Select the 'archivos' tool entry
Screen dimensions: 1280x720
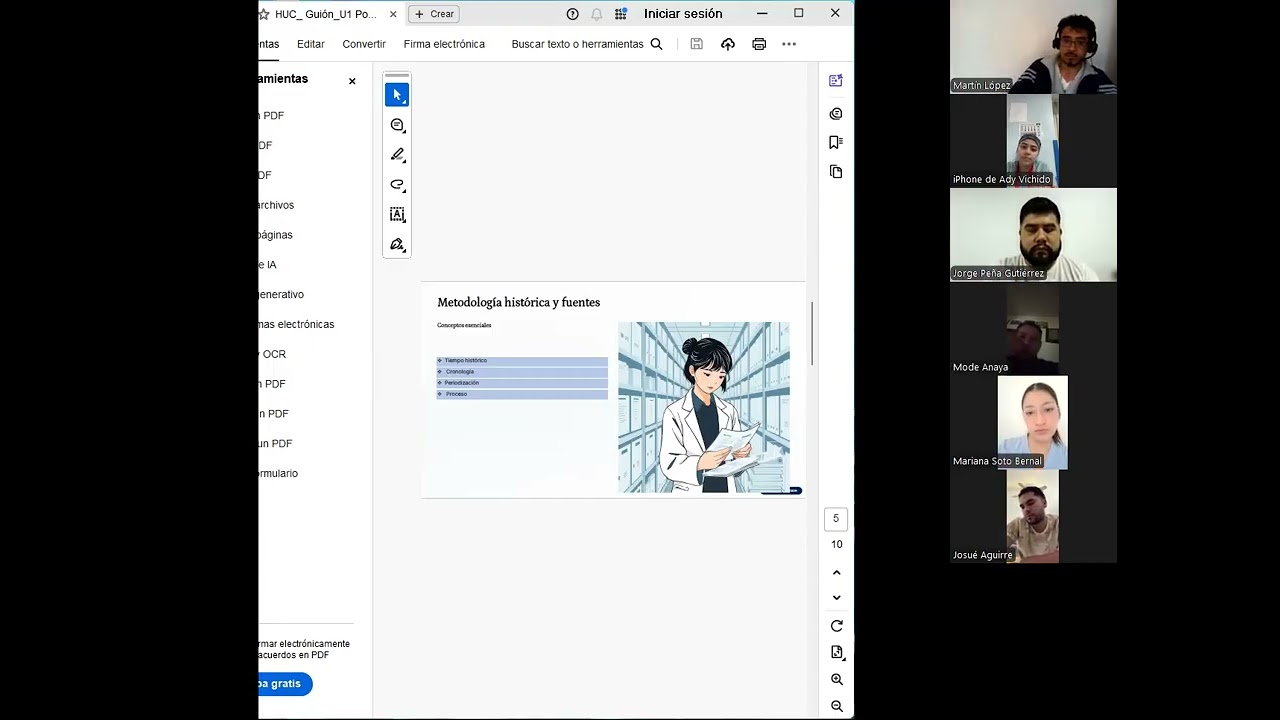[x=276, y=205]
